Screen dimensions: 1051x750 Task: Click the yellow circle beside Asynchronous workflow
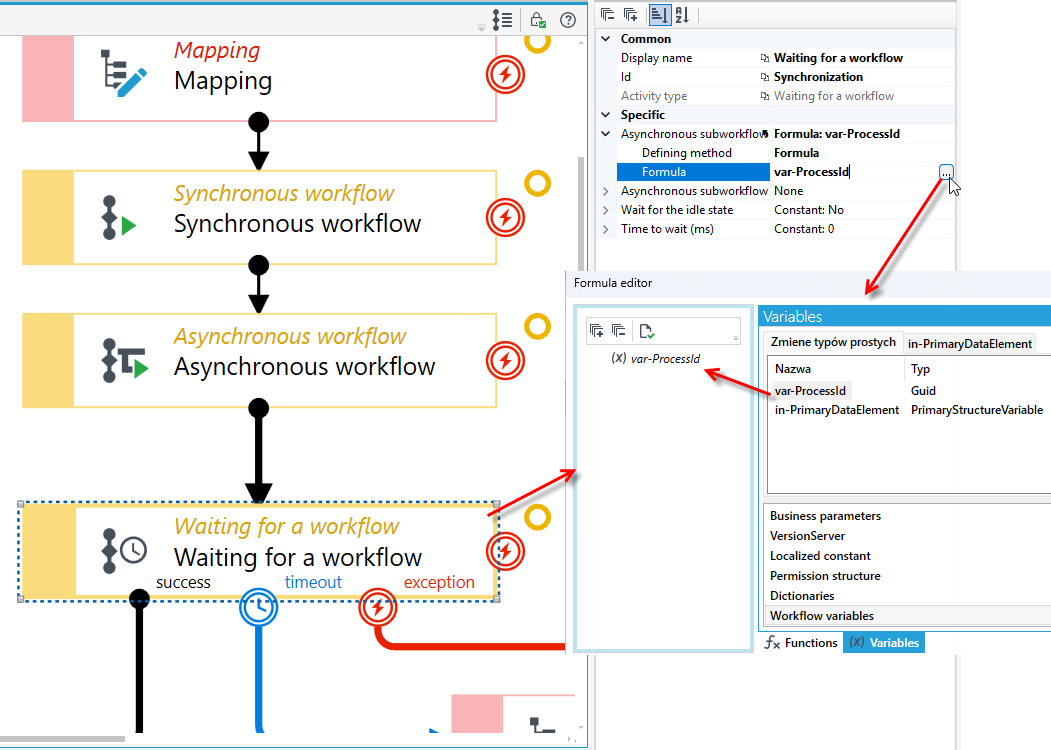[537, 326]
